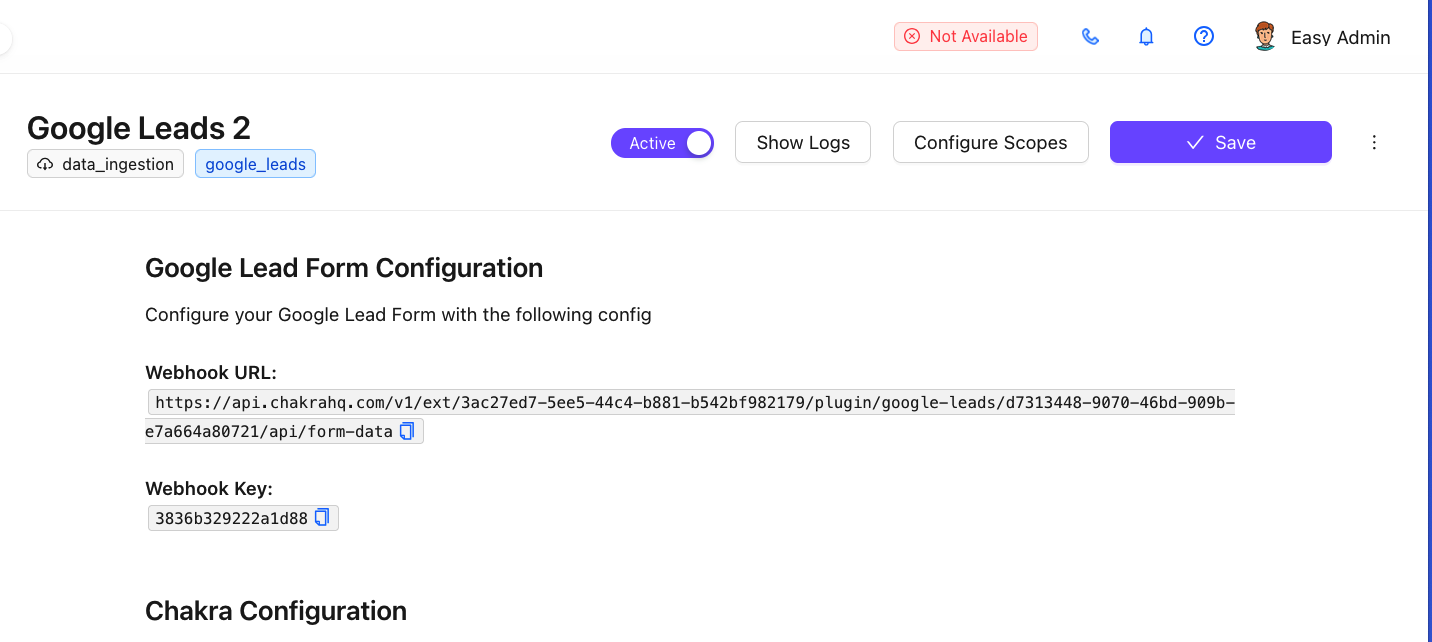This screenshot has height=642, width=1432.
Task: Copy the Webhook Key with its copy icon
Action: 322,517
